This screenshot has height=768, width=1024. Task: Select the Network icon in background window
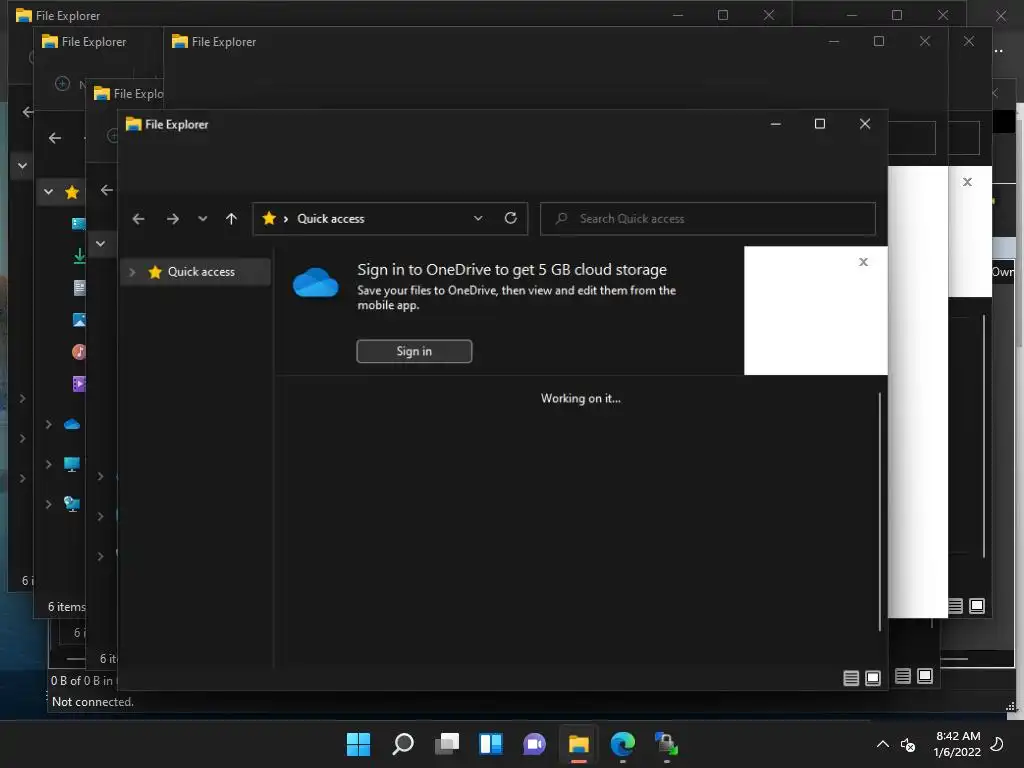[x=72, y=504]
